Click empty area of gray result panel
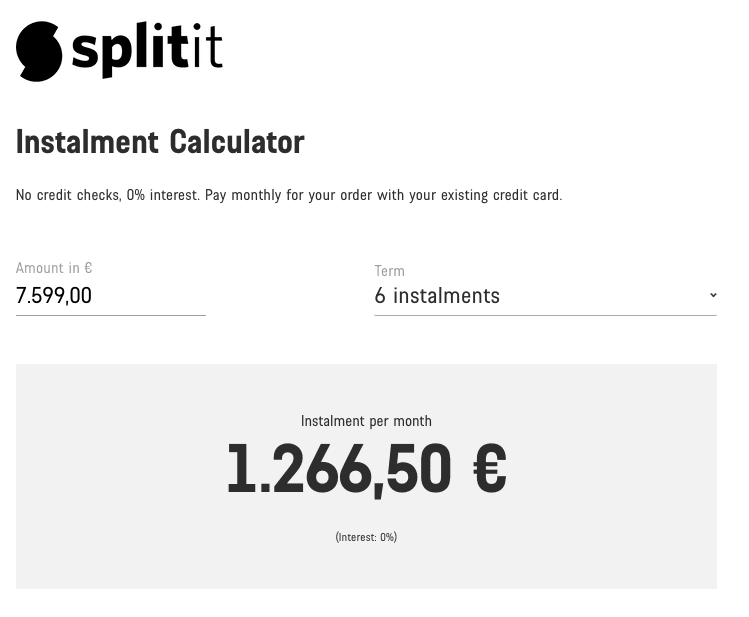 [x=120, y=480]
